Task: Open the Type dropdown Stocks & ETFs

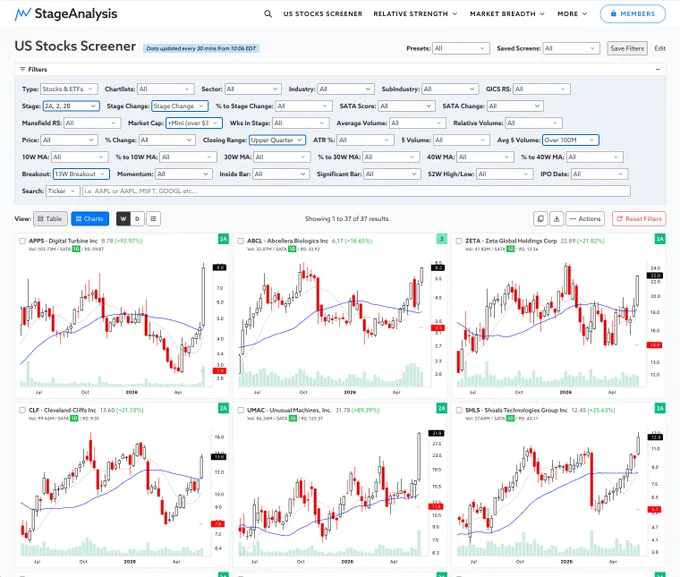Action: pos(69,89)
